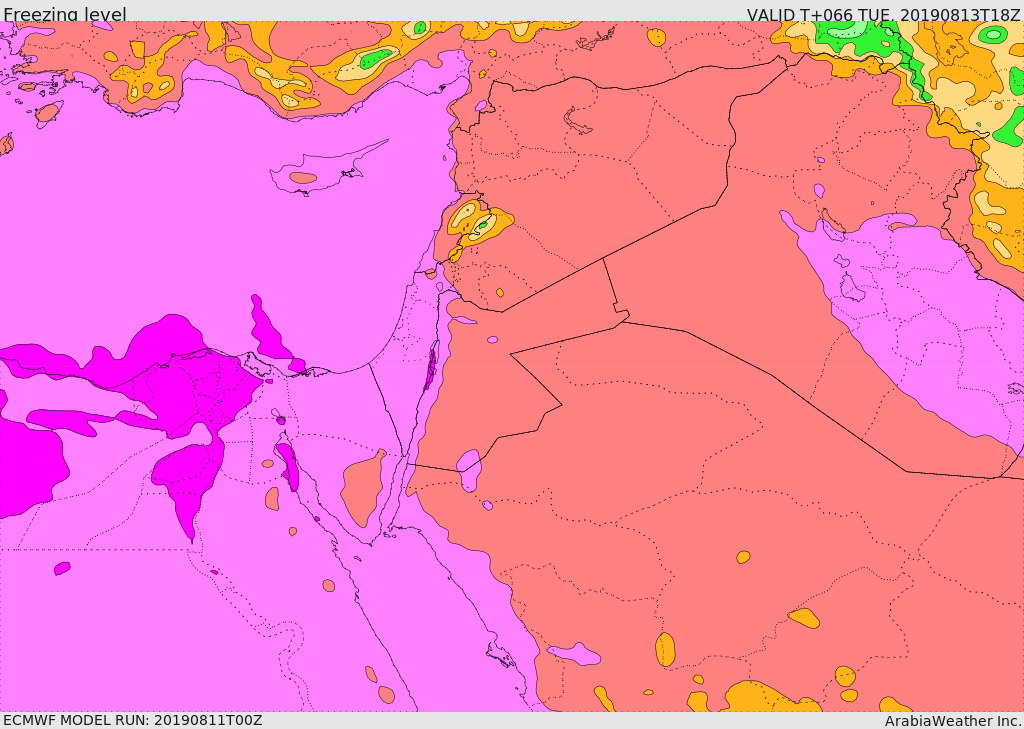The width and height of the screenshot is (1024, 729).
Task: Click the narrow magenta Dead Sea strip
Action: tap(432, 364)
